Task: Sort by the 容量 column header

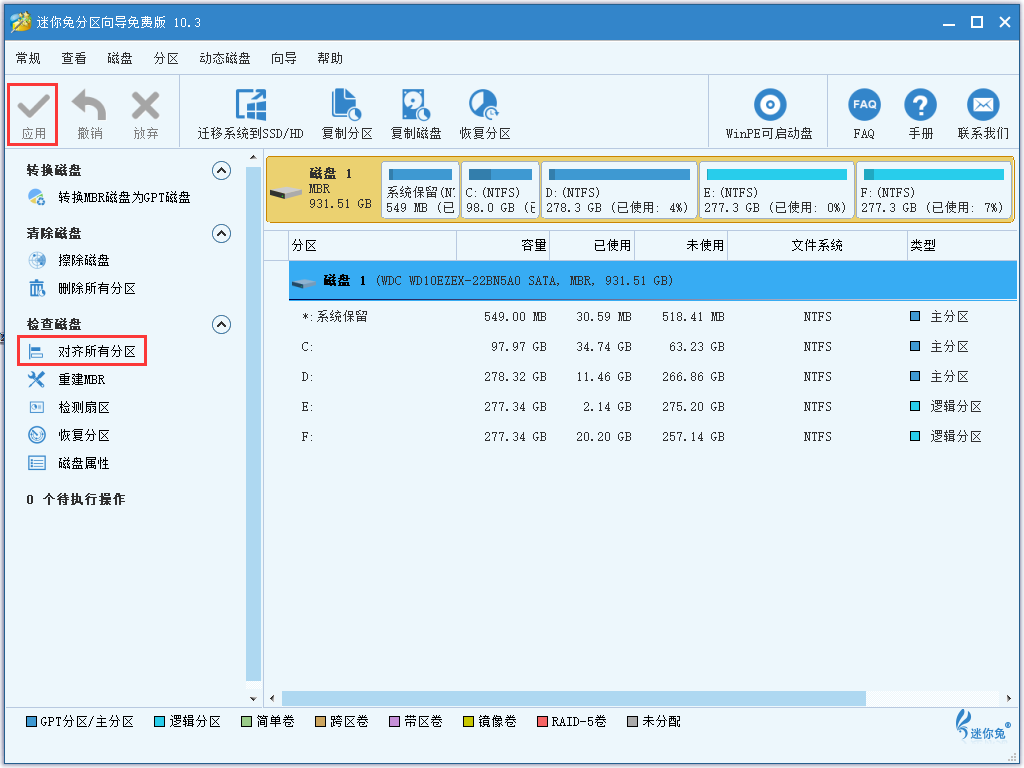Action: tap(503, 246)
